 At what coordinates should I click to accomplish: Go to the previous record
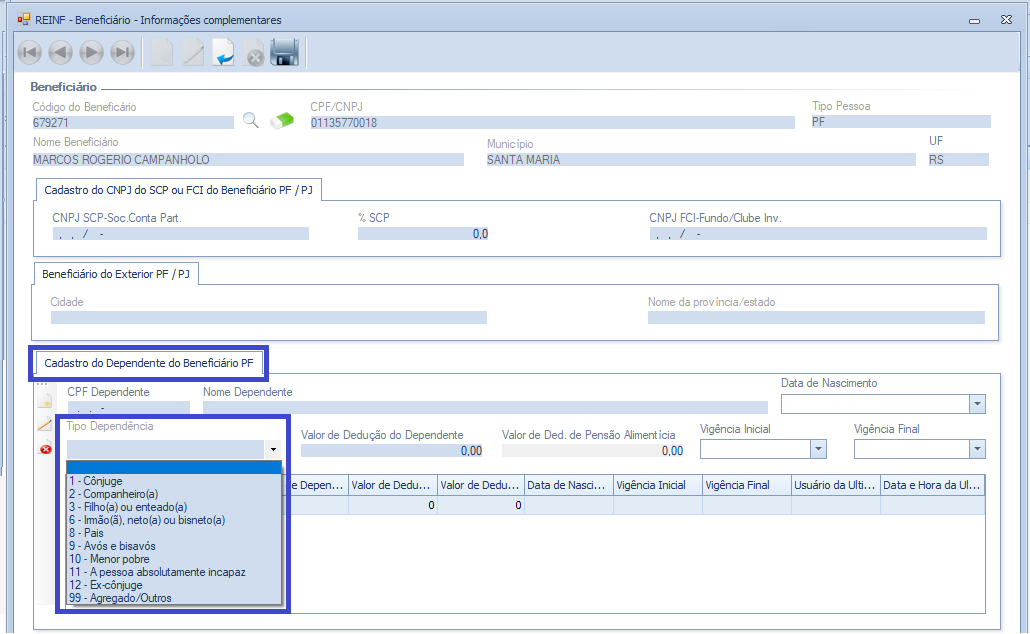(60, 52)
